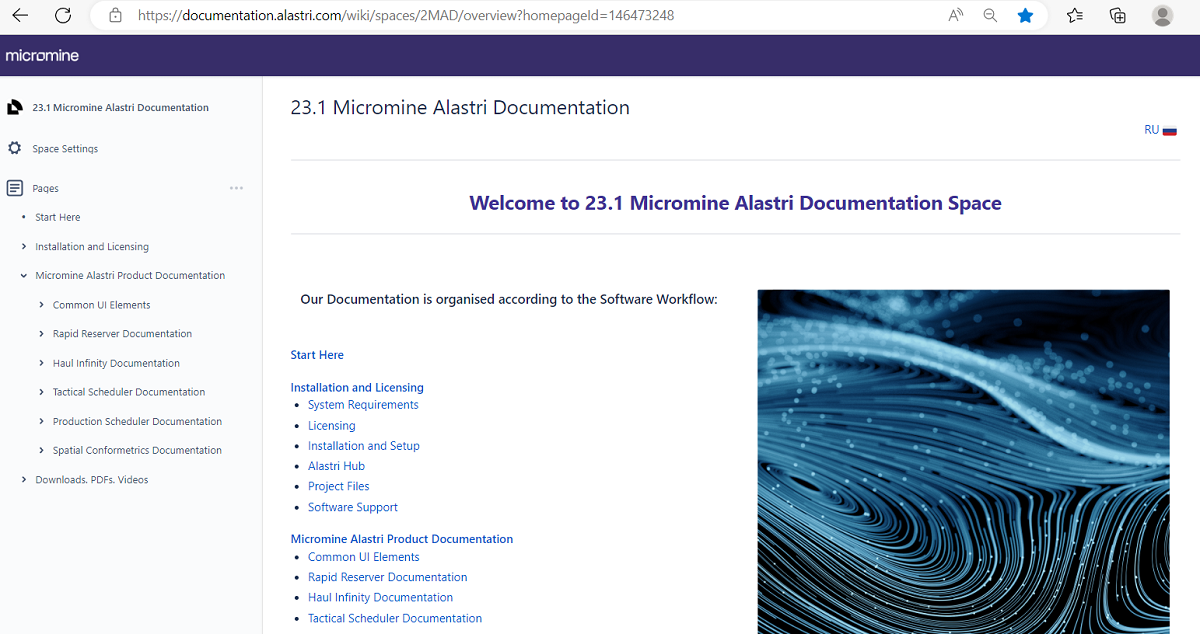Switch language with RU link
Image resolution: width=1200 pixels, height=634 pixels.
click(x=1152, y=130)
